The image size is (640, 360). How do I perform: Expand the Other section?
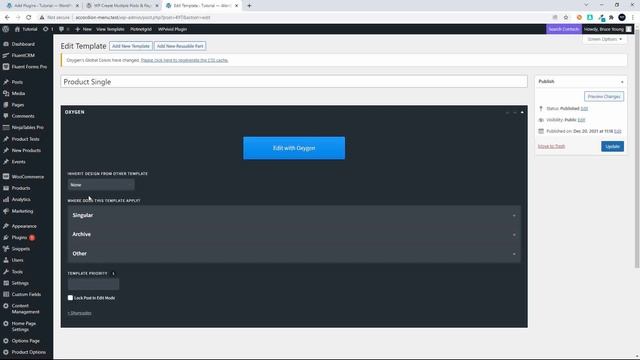[294, 253]
